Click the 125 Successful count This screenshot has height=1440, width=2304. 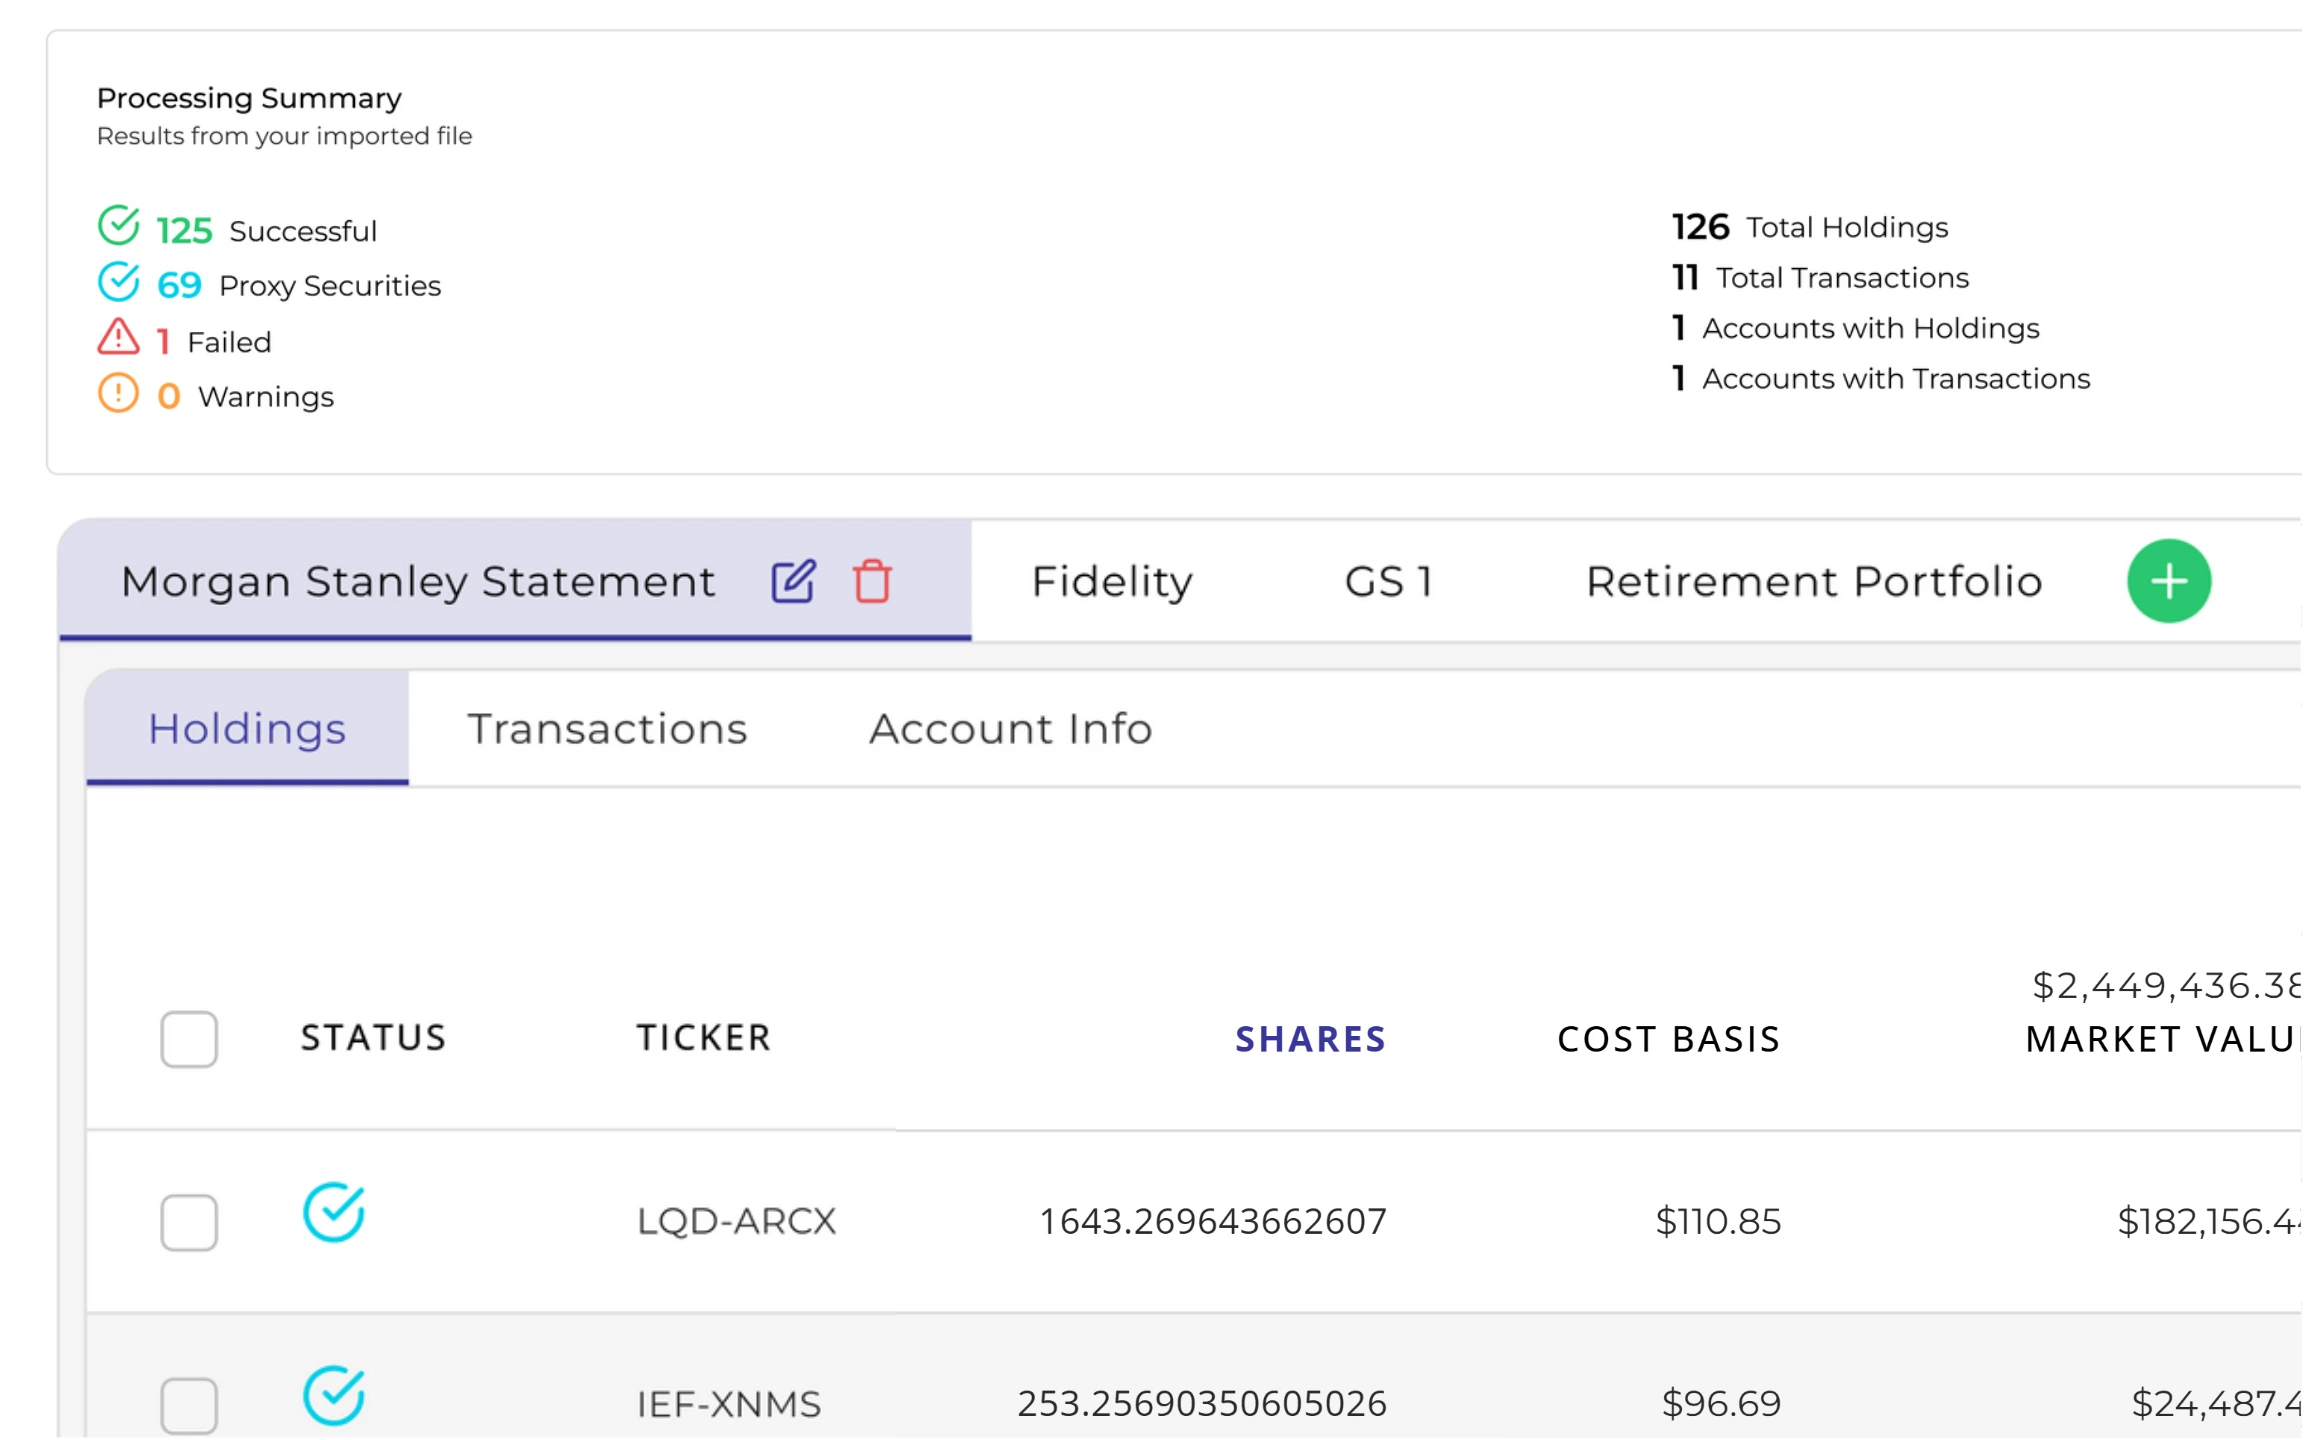(184, 231)
